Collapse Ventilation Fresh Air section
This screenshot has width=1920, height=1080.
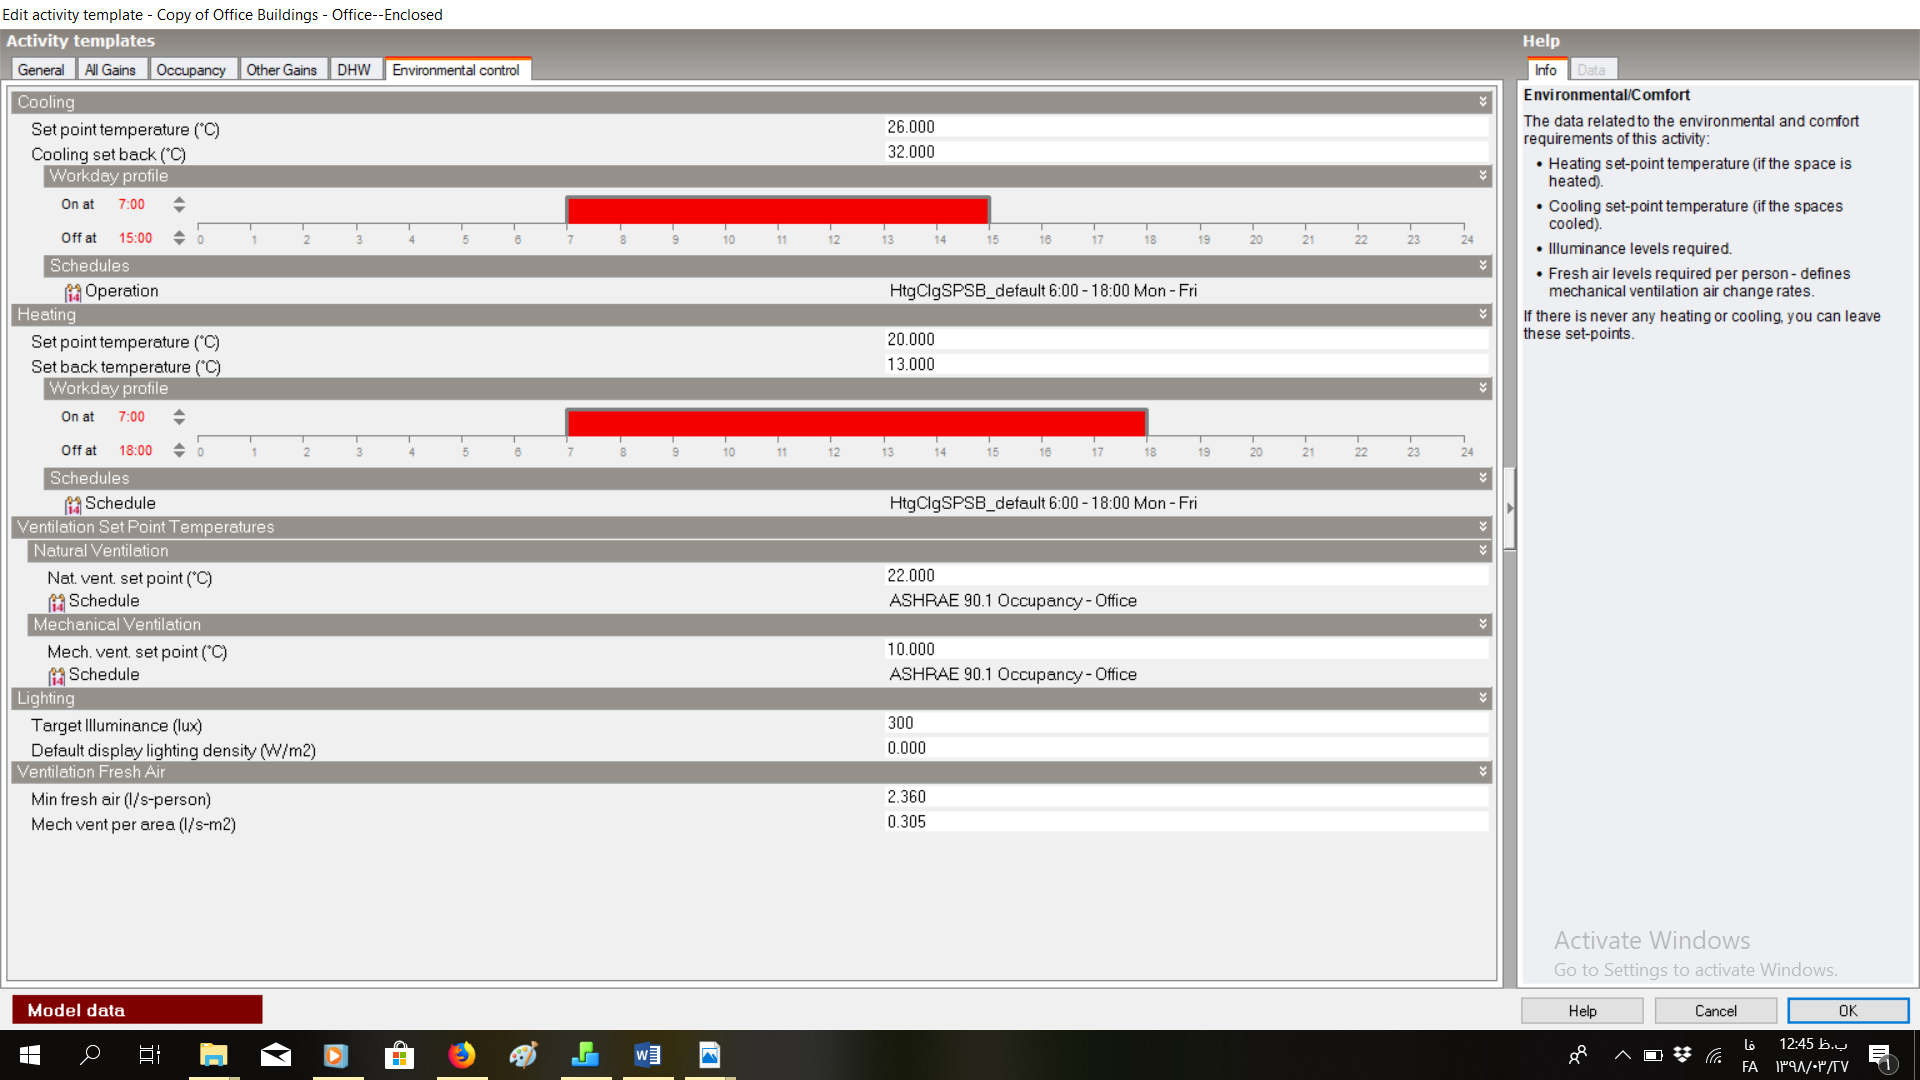coord(1483,772)
